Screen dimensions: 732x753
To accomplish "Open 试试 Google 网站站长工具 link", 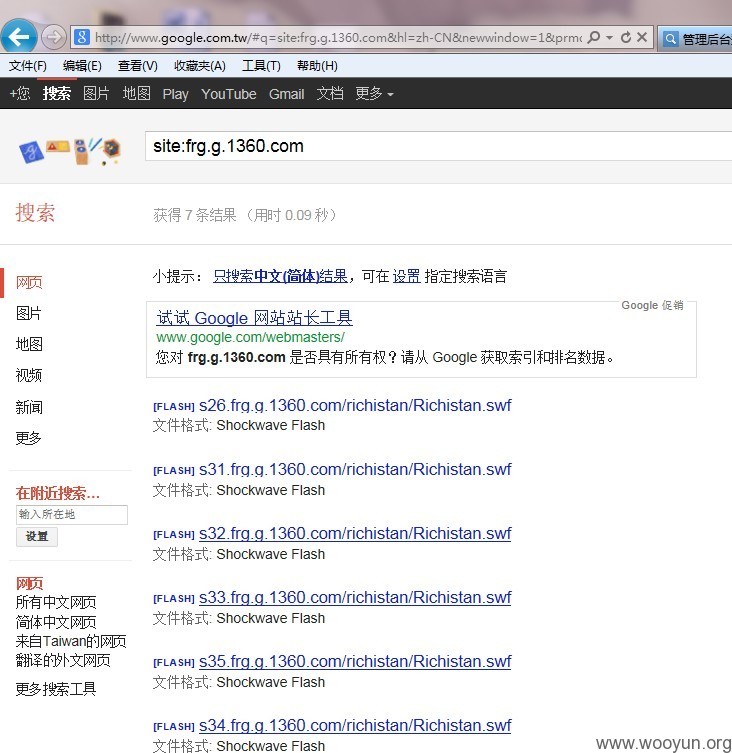I will point(254,318).
